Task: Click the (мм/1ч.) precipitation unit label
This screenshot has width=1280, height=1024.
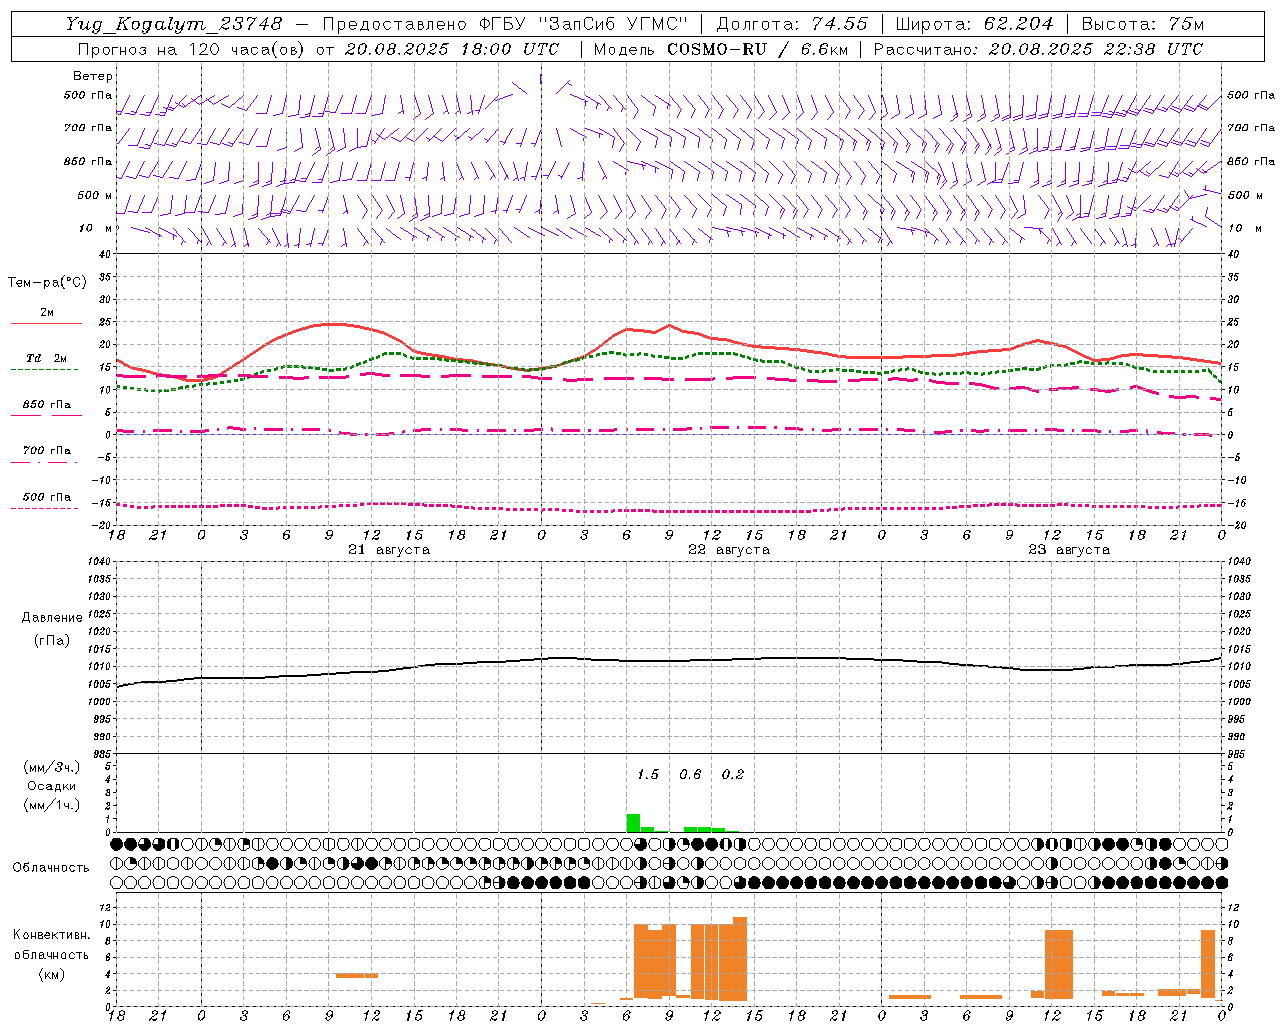Action: (x=52, y=805)
